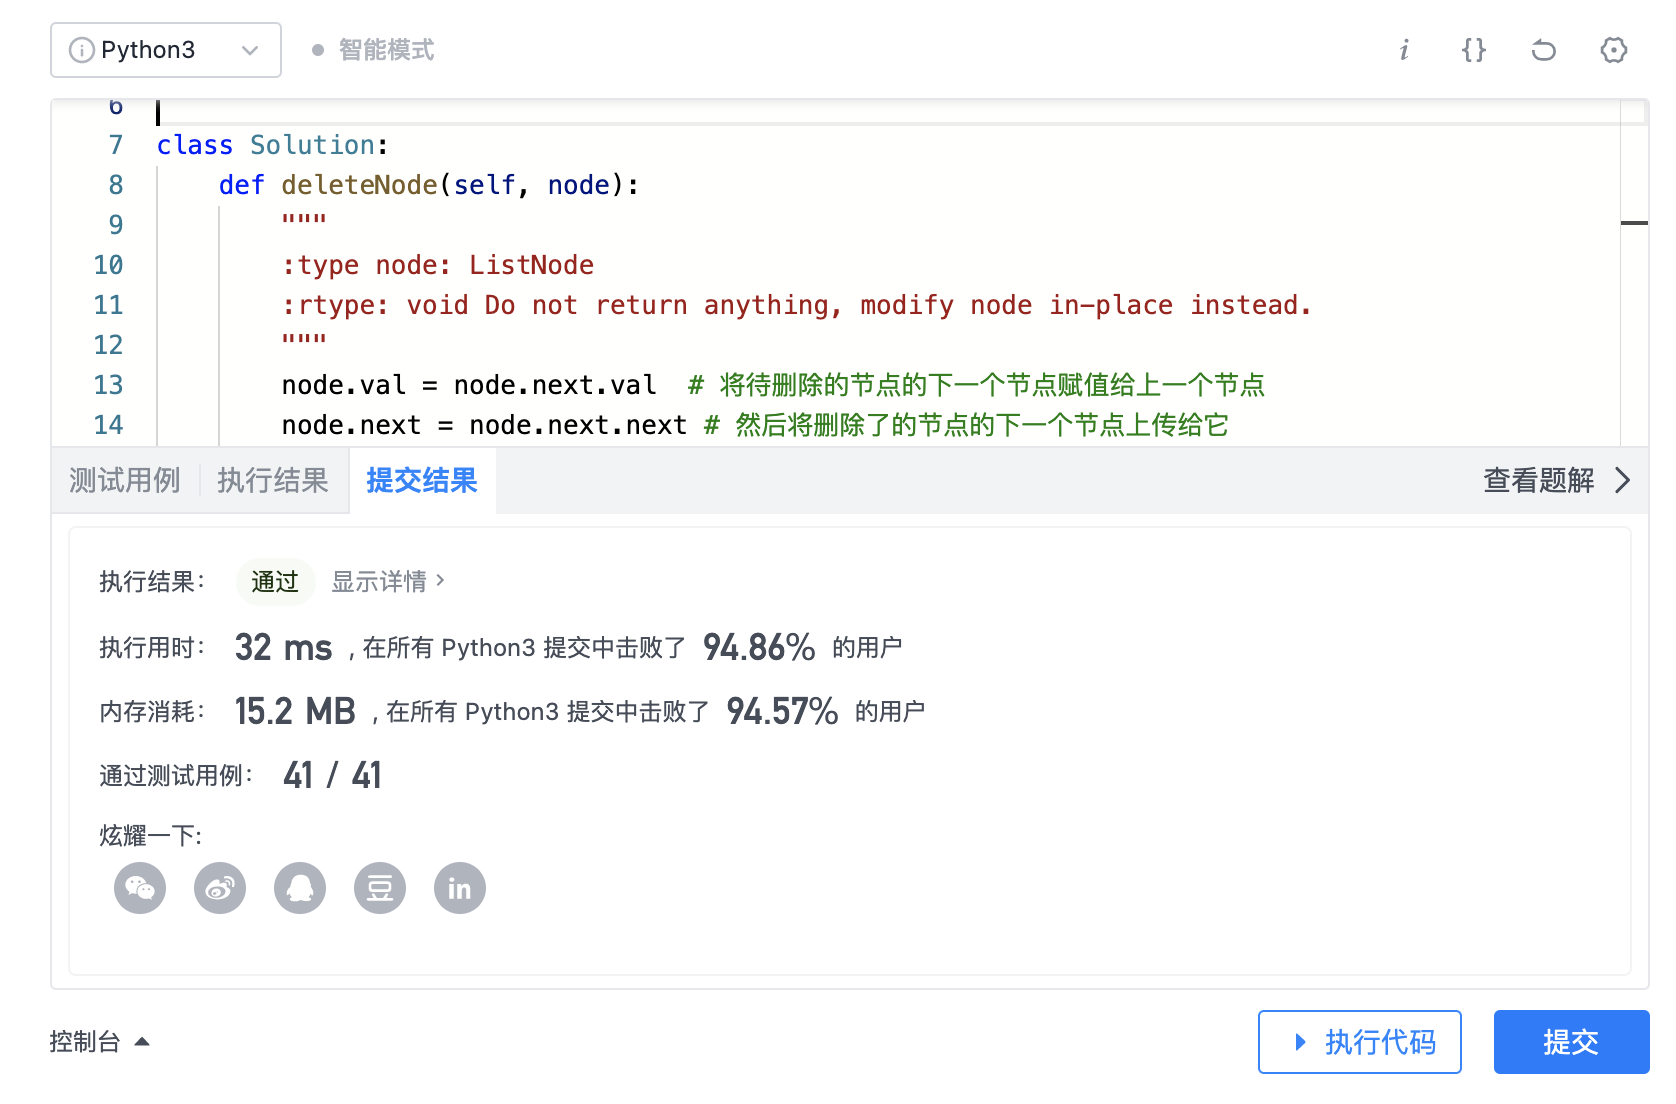Run code with the 执行代码 button

[1359, 1041]
